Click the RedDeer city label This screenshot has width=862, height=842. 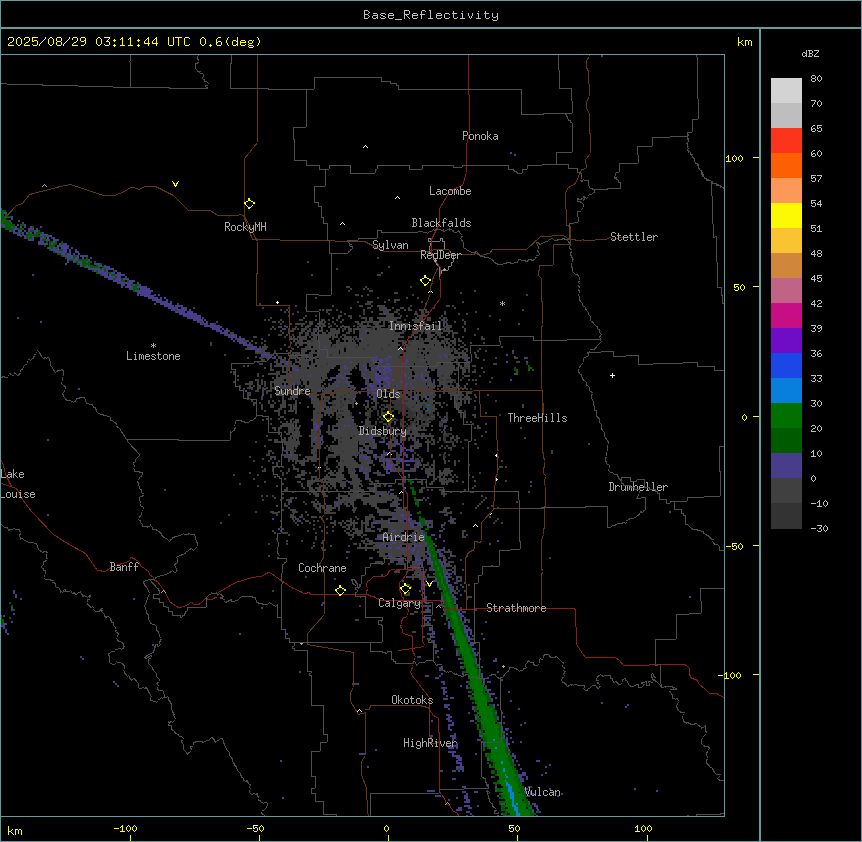(440, 255)
